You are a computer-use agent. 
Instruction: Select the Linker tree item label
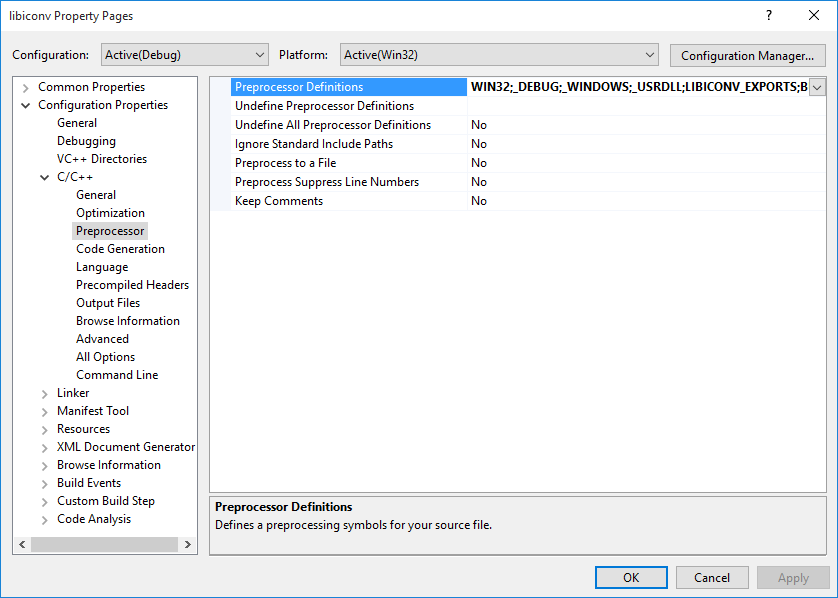(x=73, y=393)
